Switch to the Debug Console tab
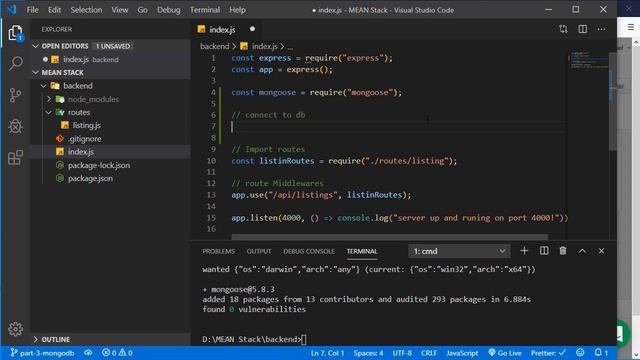Image resolution: width=640 pixels, height=360 pixels. click(309, 251)
